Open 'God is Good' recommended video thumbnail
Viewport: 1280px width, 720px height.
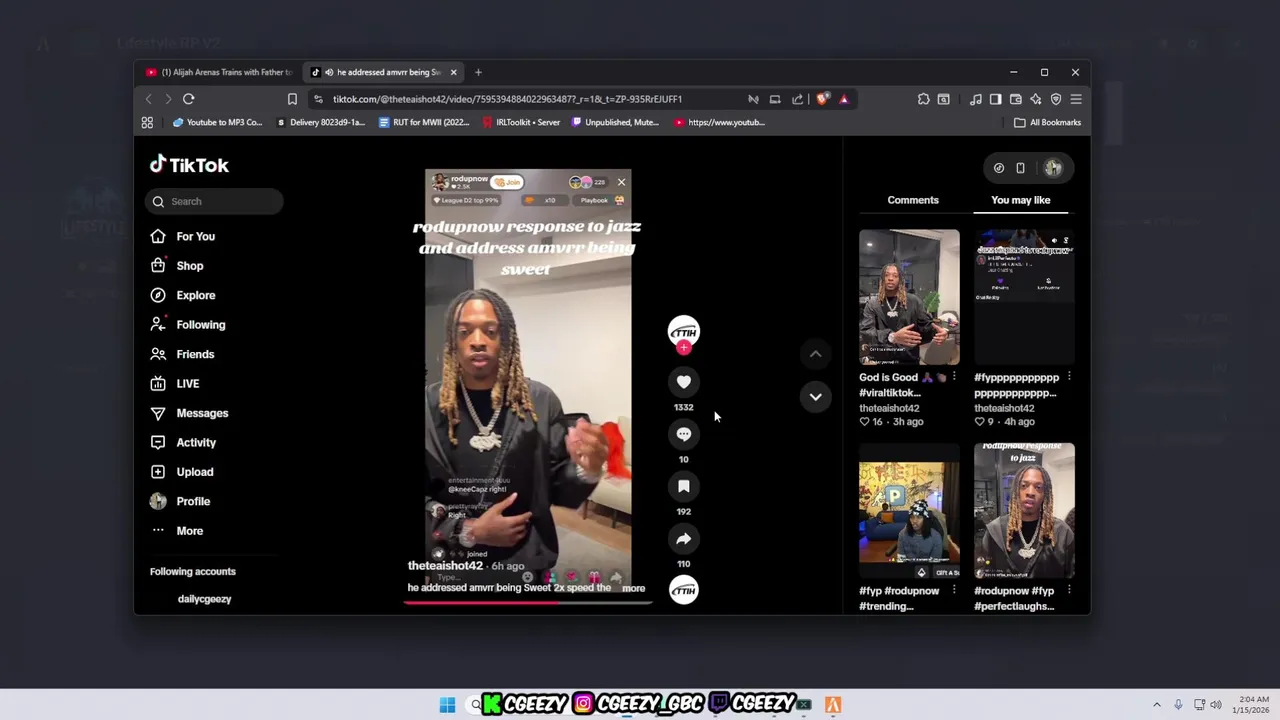click(x=909, y=297)
